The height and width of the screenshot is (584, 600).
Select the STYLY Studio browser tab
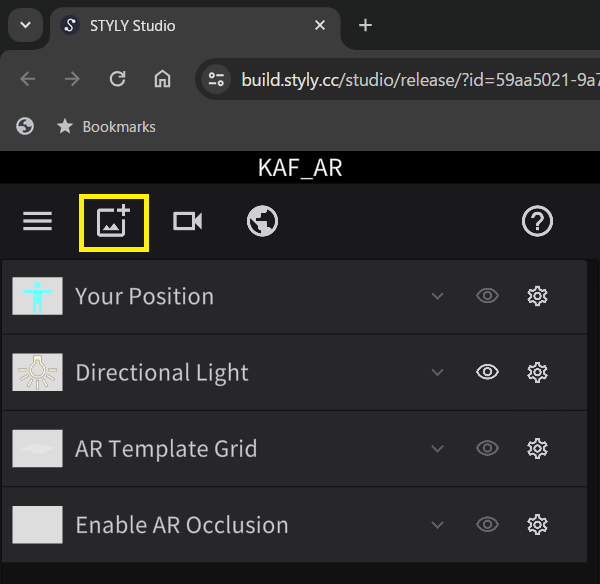pyautogui.click(x=180, y=26)
